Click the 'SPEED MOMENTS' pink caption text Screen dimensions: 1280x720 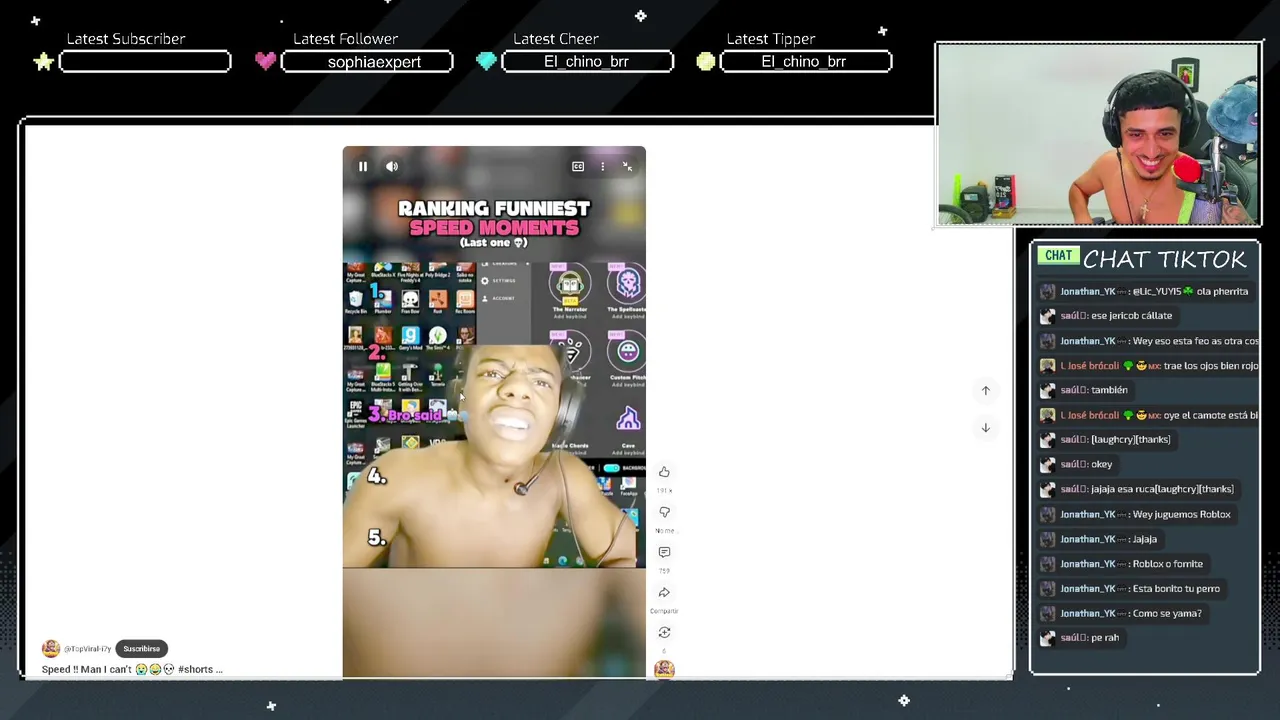click(494, 228)
